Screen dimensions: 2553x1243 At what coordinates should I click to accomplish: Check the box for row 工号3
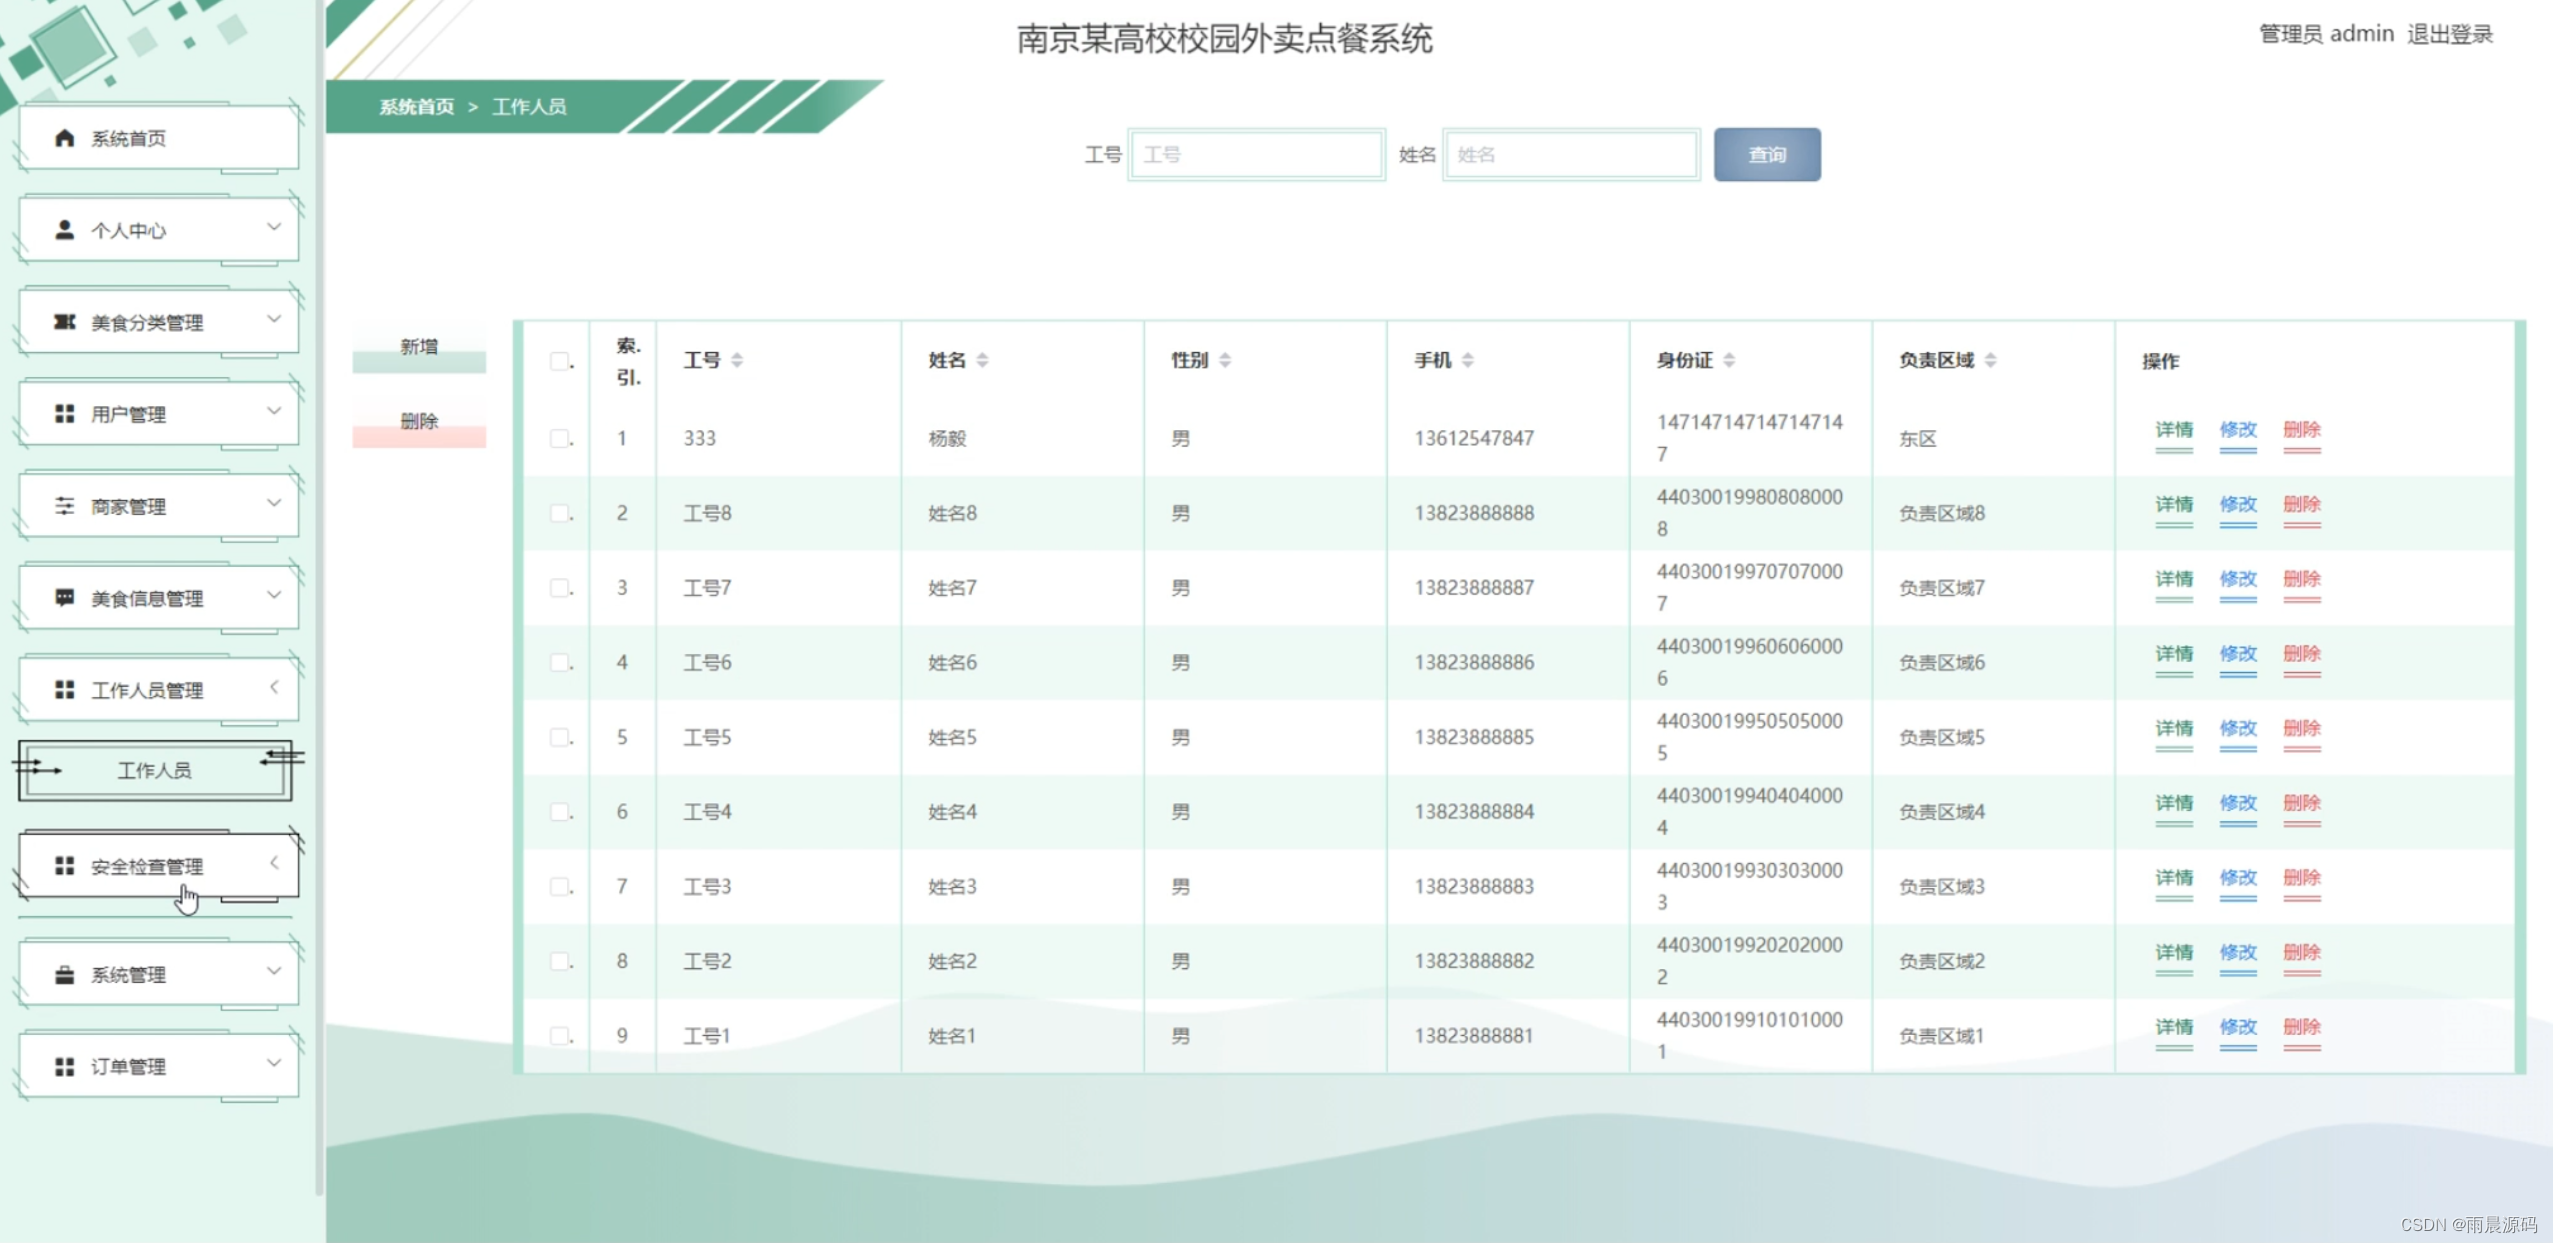(560, 886)
